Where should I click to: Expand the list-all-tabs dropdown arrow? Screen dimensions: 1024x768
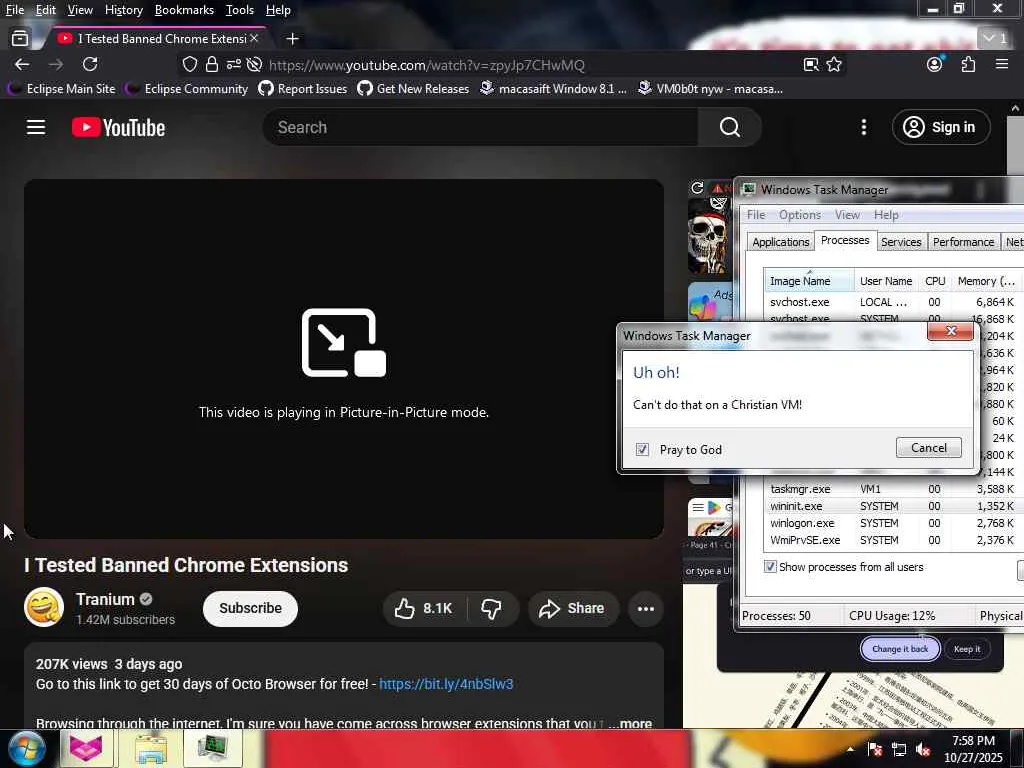point(996,39)
